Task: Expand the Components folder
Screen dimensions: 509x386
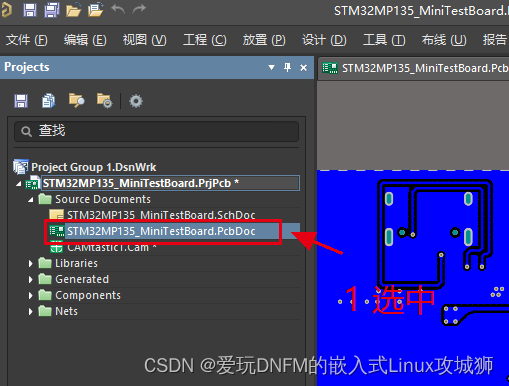Action: [x=31, y=295]
